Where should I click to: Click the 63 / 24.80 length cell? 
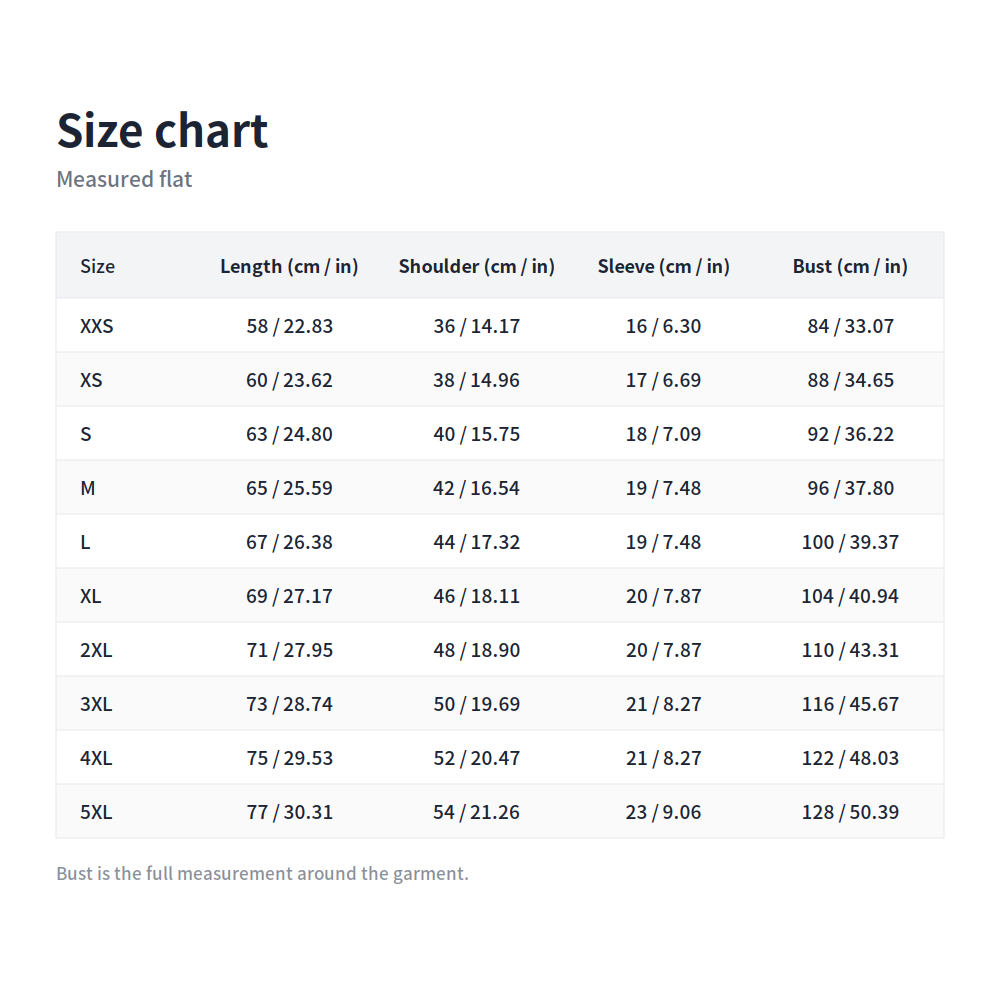290,434
